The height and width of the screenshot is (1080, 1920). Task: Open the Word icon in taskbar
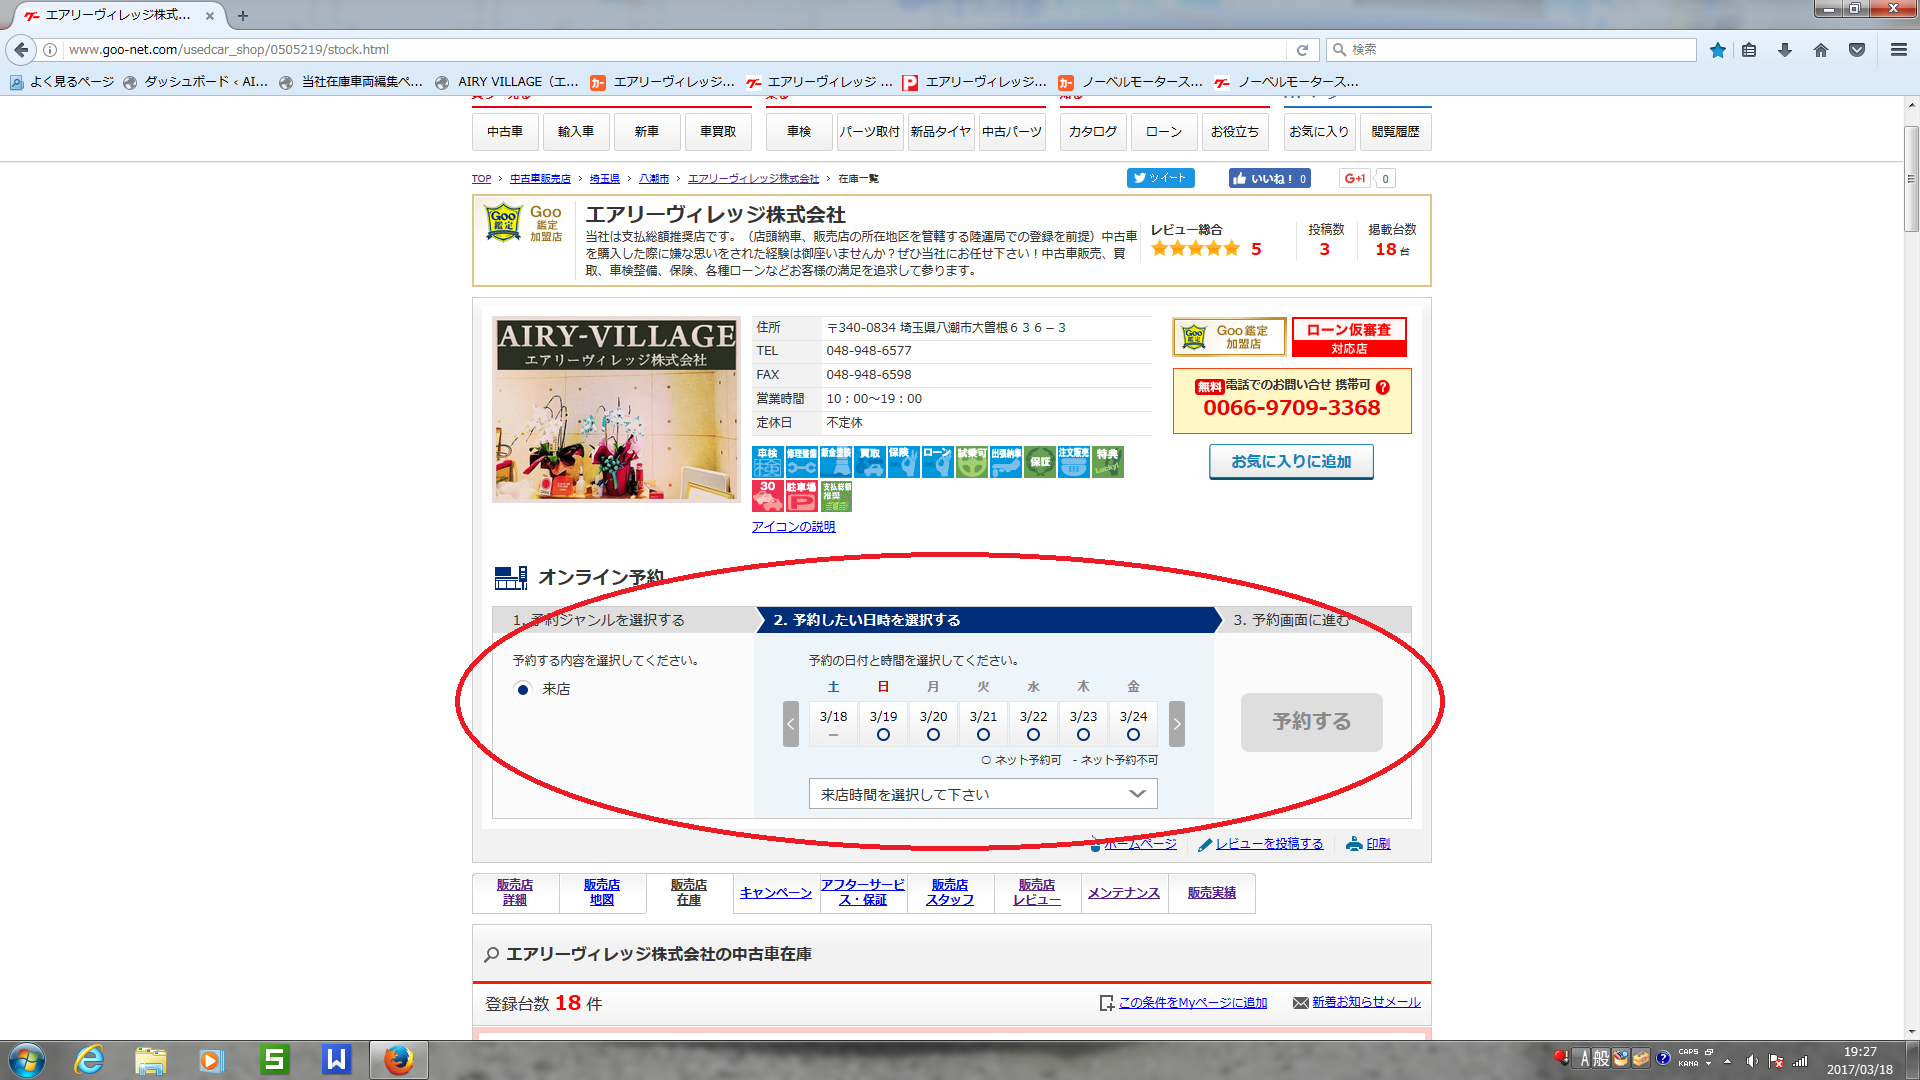[337, 1060]
